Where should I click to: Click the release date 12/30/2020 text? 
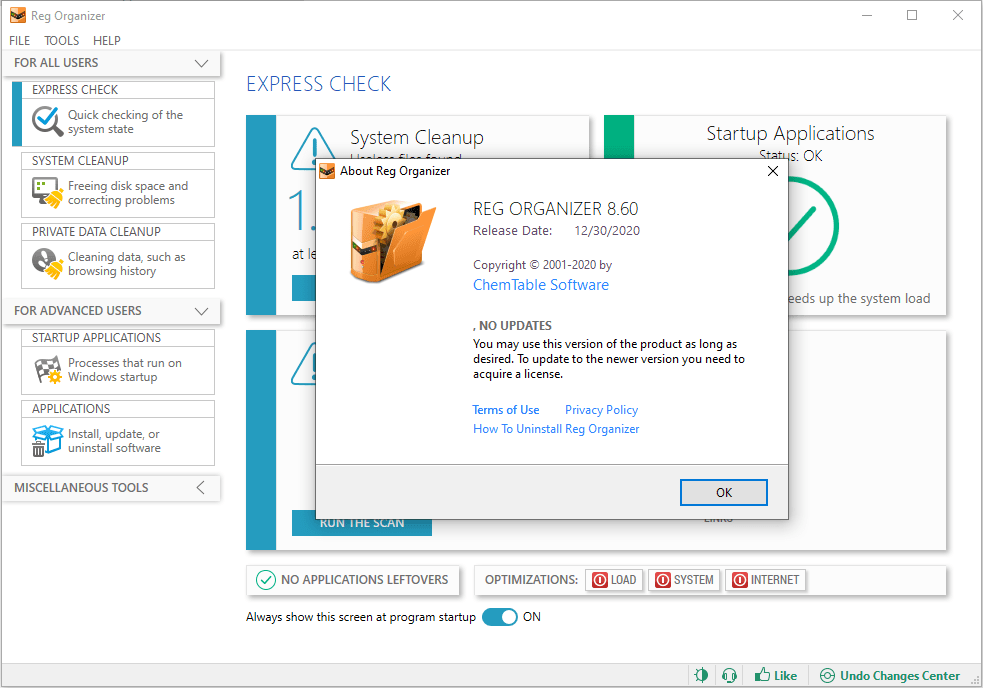pyautogui.click(x=607, y=231)
